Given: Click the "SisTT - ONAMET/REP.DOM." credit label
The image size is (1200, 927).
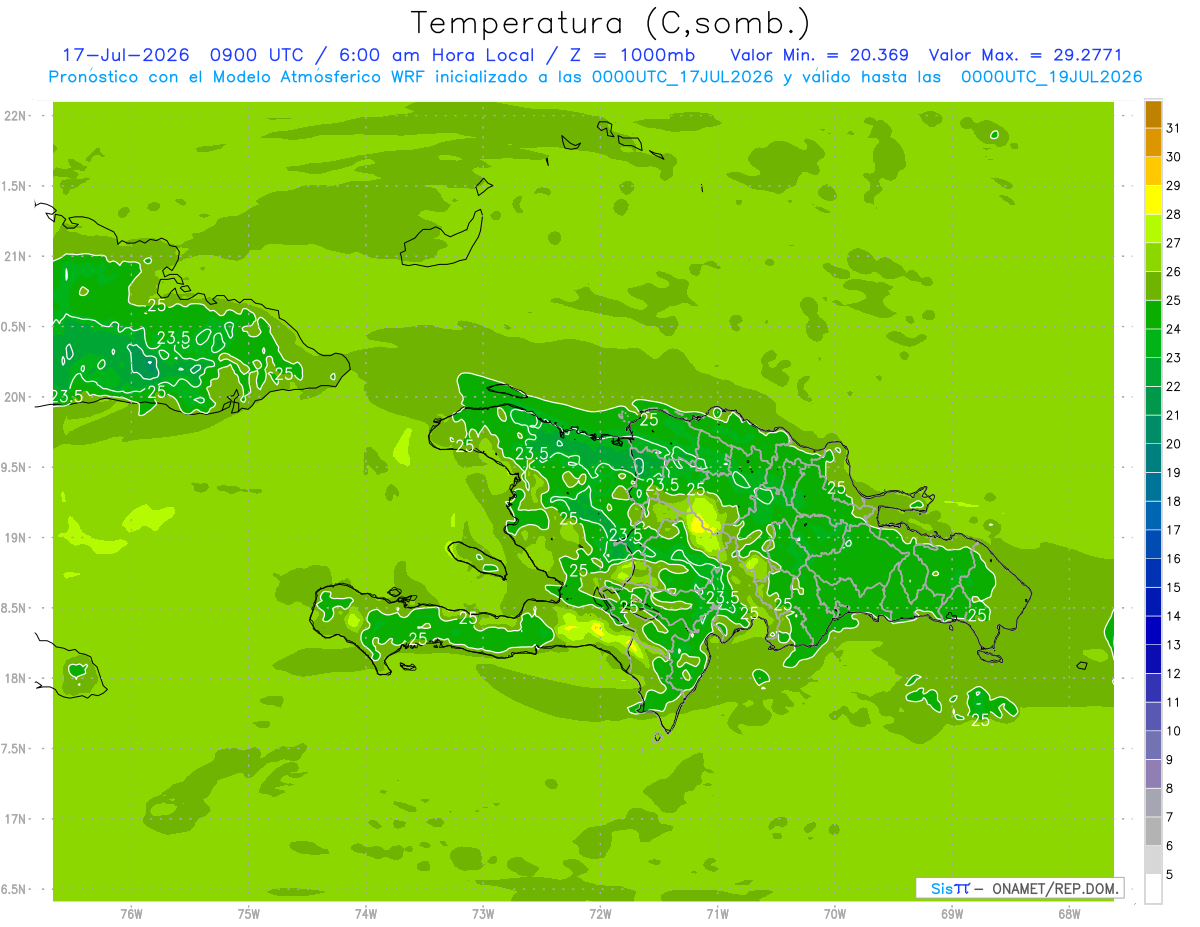Looking at the screenshot, I should [x=1019, y=888].
